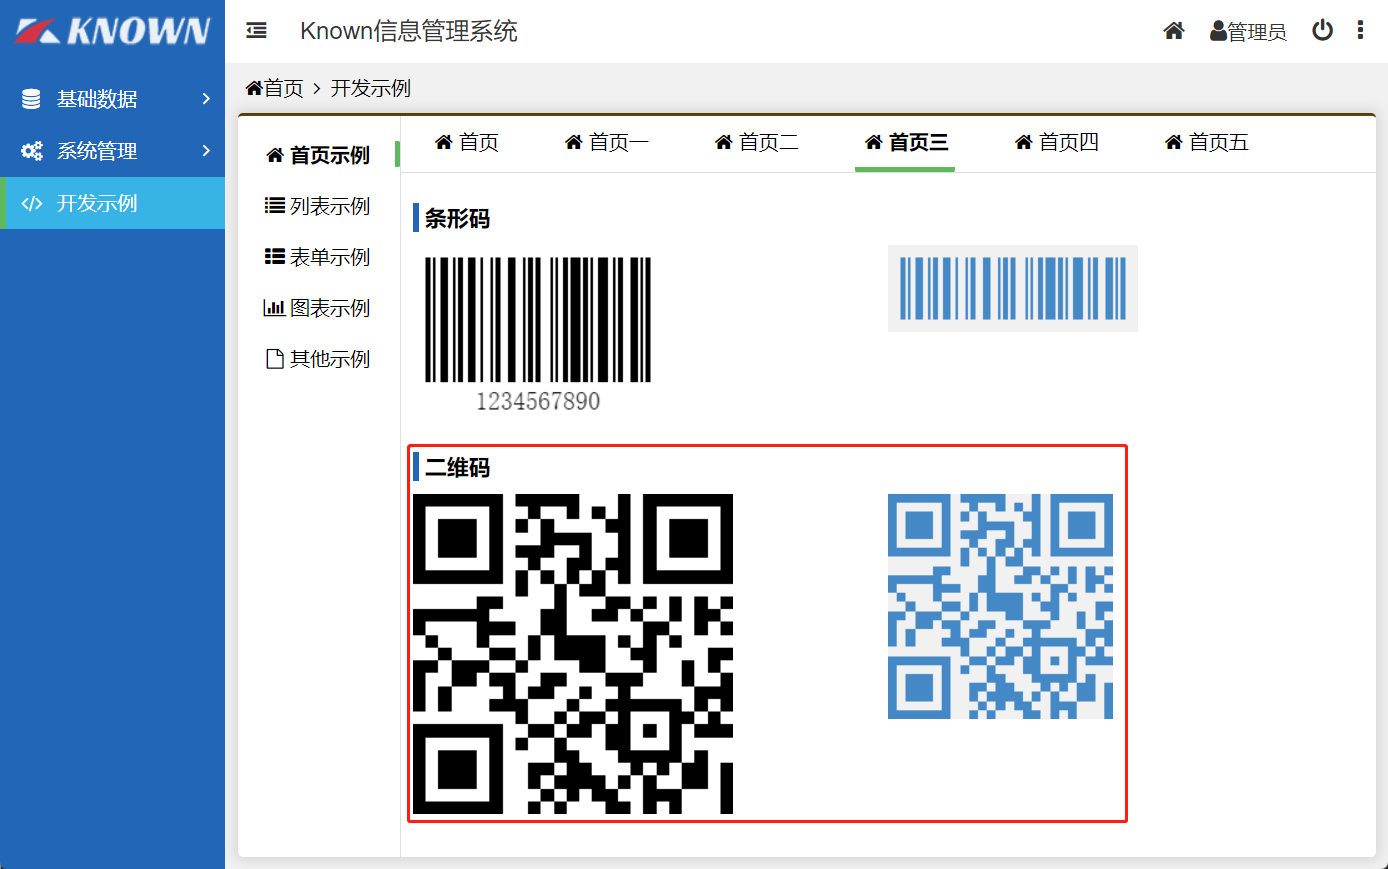Image resolution: width=1388 pixels, height=869 pixels.
Task: Open the vertical dots more menu
Action: tap(1360, 30)
